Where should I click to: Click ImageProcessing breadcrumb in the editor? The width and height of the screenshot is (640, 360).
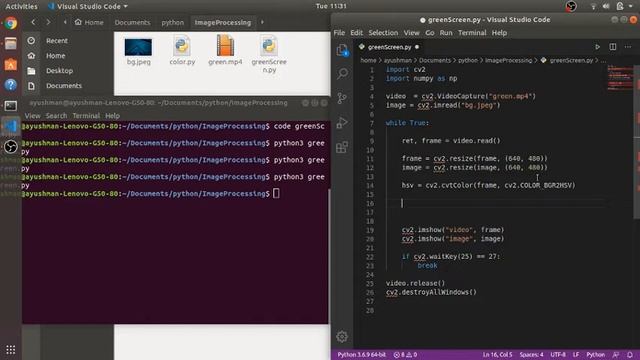(x=508, y=60)
